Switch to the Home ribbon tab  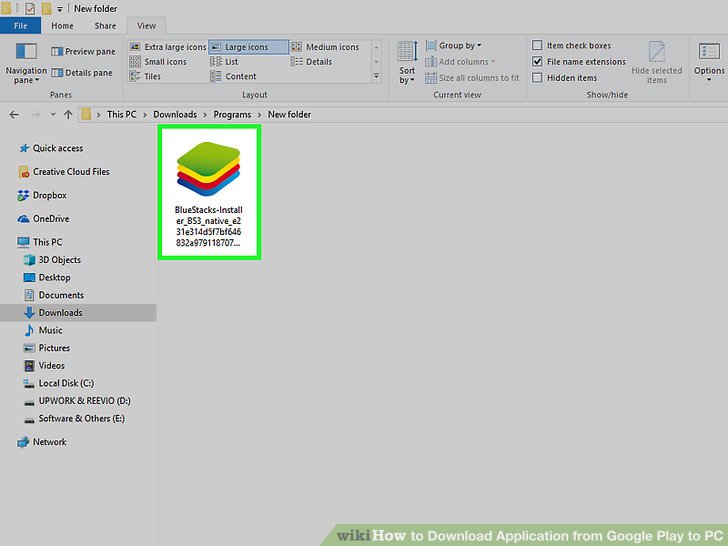(x=62, y=26)
